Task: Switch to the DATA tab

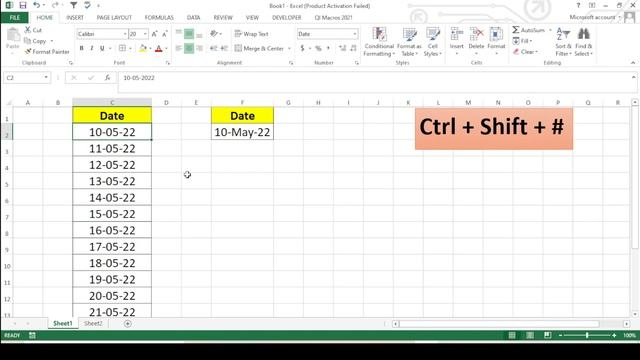Action: (193, 18)
